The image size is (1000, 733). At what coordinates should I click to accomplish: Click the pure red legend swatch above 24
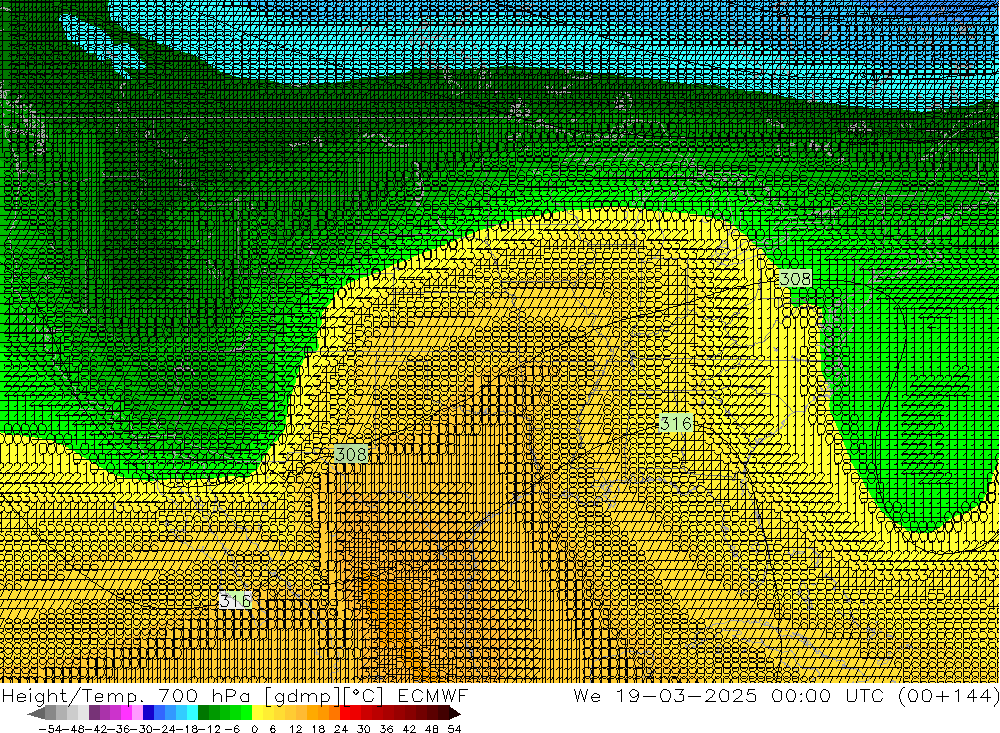point(345,713)
